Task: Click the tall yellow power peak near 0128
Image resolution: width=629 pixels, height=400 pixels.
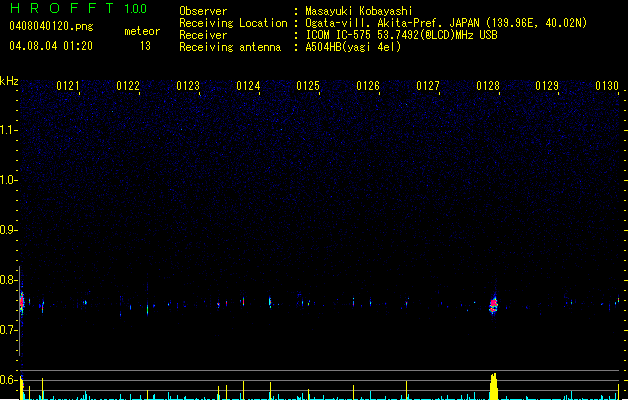Action: point(494,386)
